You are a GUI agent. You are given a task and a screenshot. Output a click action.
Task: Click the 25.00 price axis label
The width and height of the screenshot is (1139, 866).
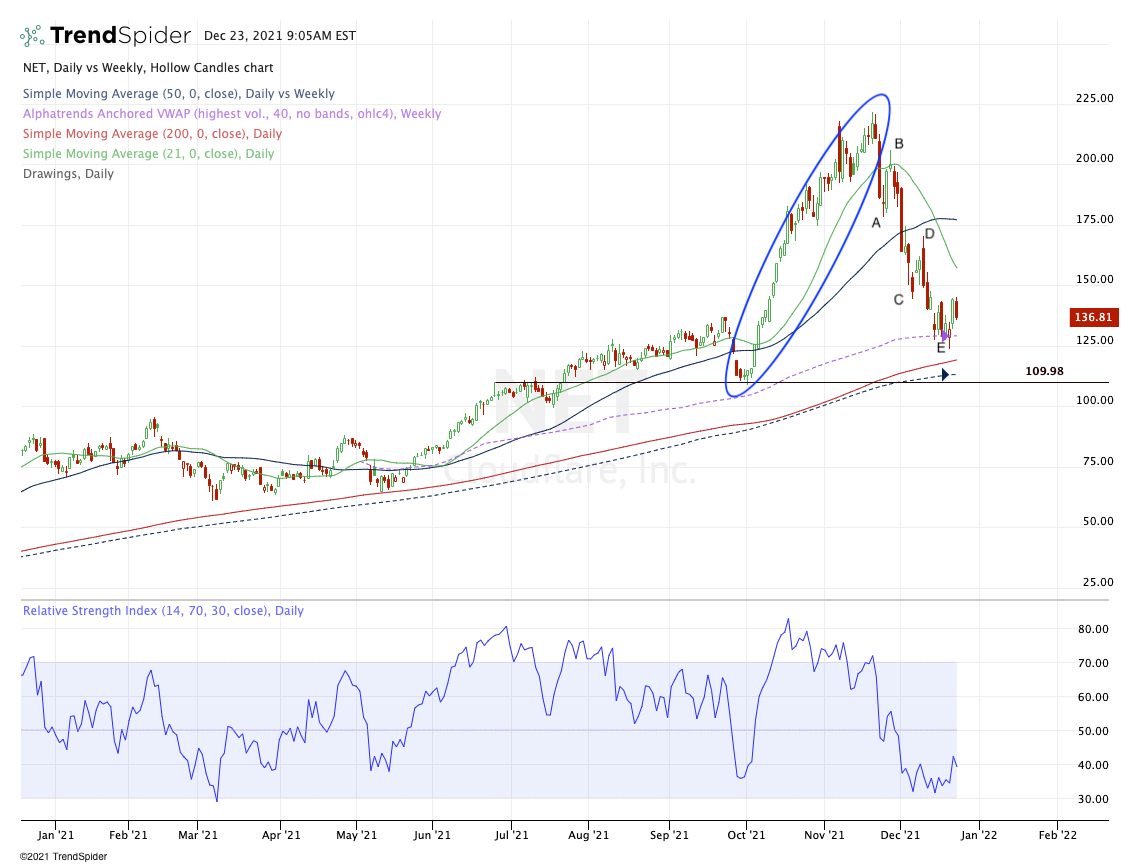1098,582
